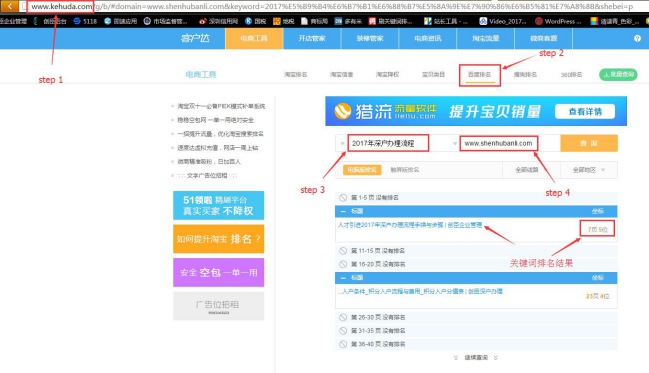The width and height of the screenshot is (649, 373).
Task: Switch to 360排名 sub-tab
Action: (571, 75)
